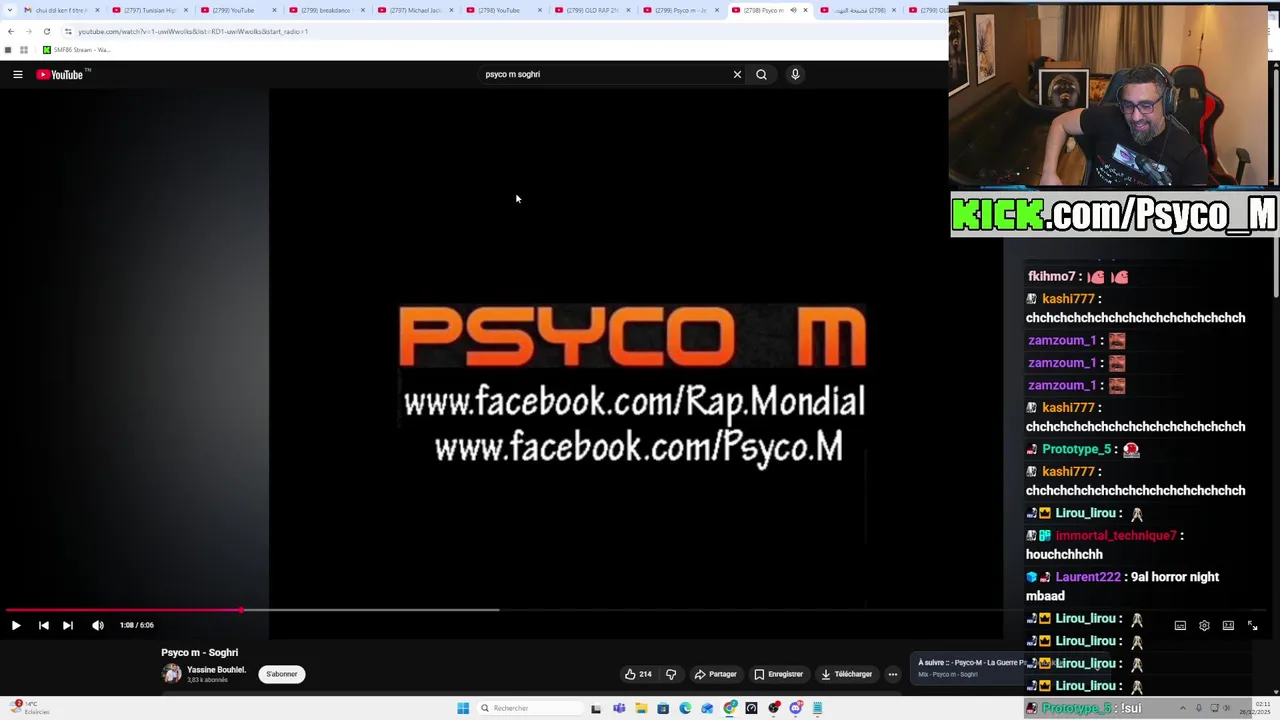Download the video with Télécharger
Screen dimensions: 1280x720
[x=847, y=674]
